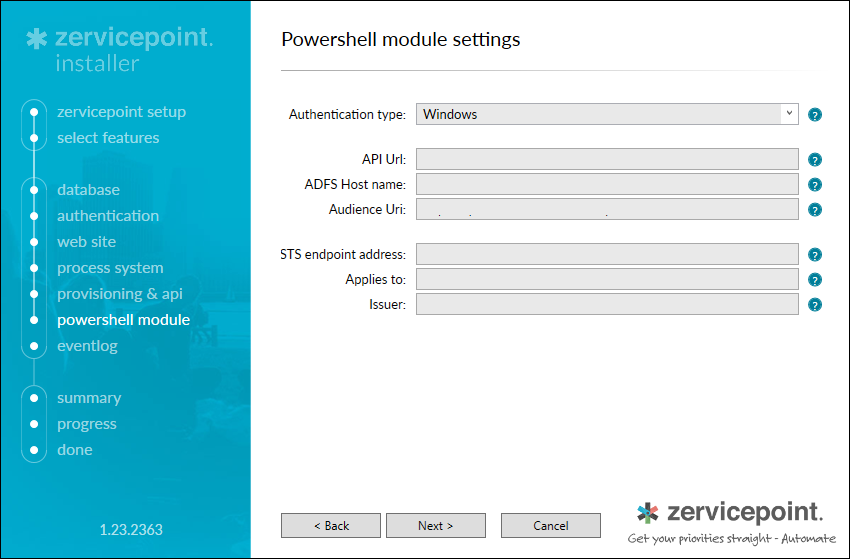Cancel the installer

[551, 525]
